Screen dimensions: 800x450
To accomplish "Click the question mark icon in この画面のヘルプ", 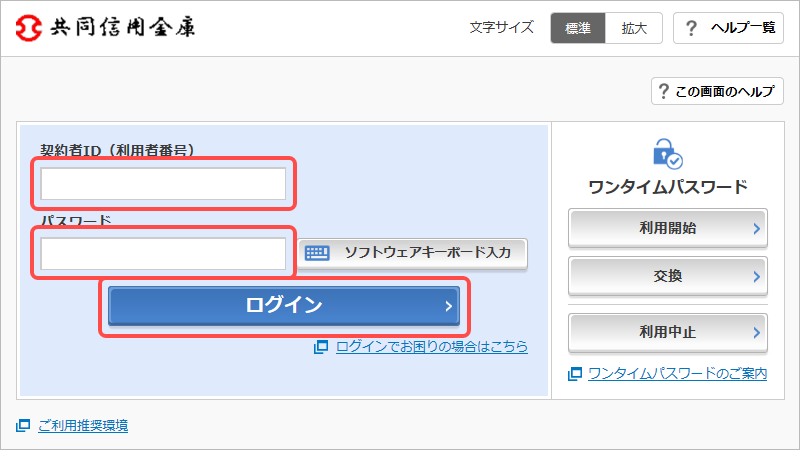I will pos(663,91).
